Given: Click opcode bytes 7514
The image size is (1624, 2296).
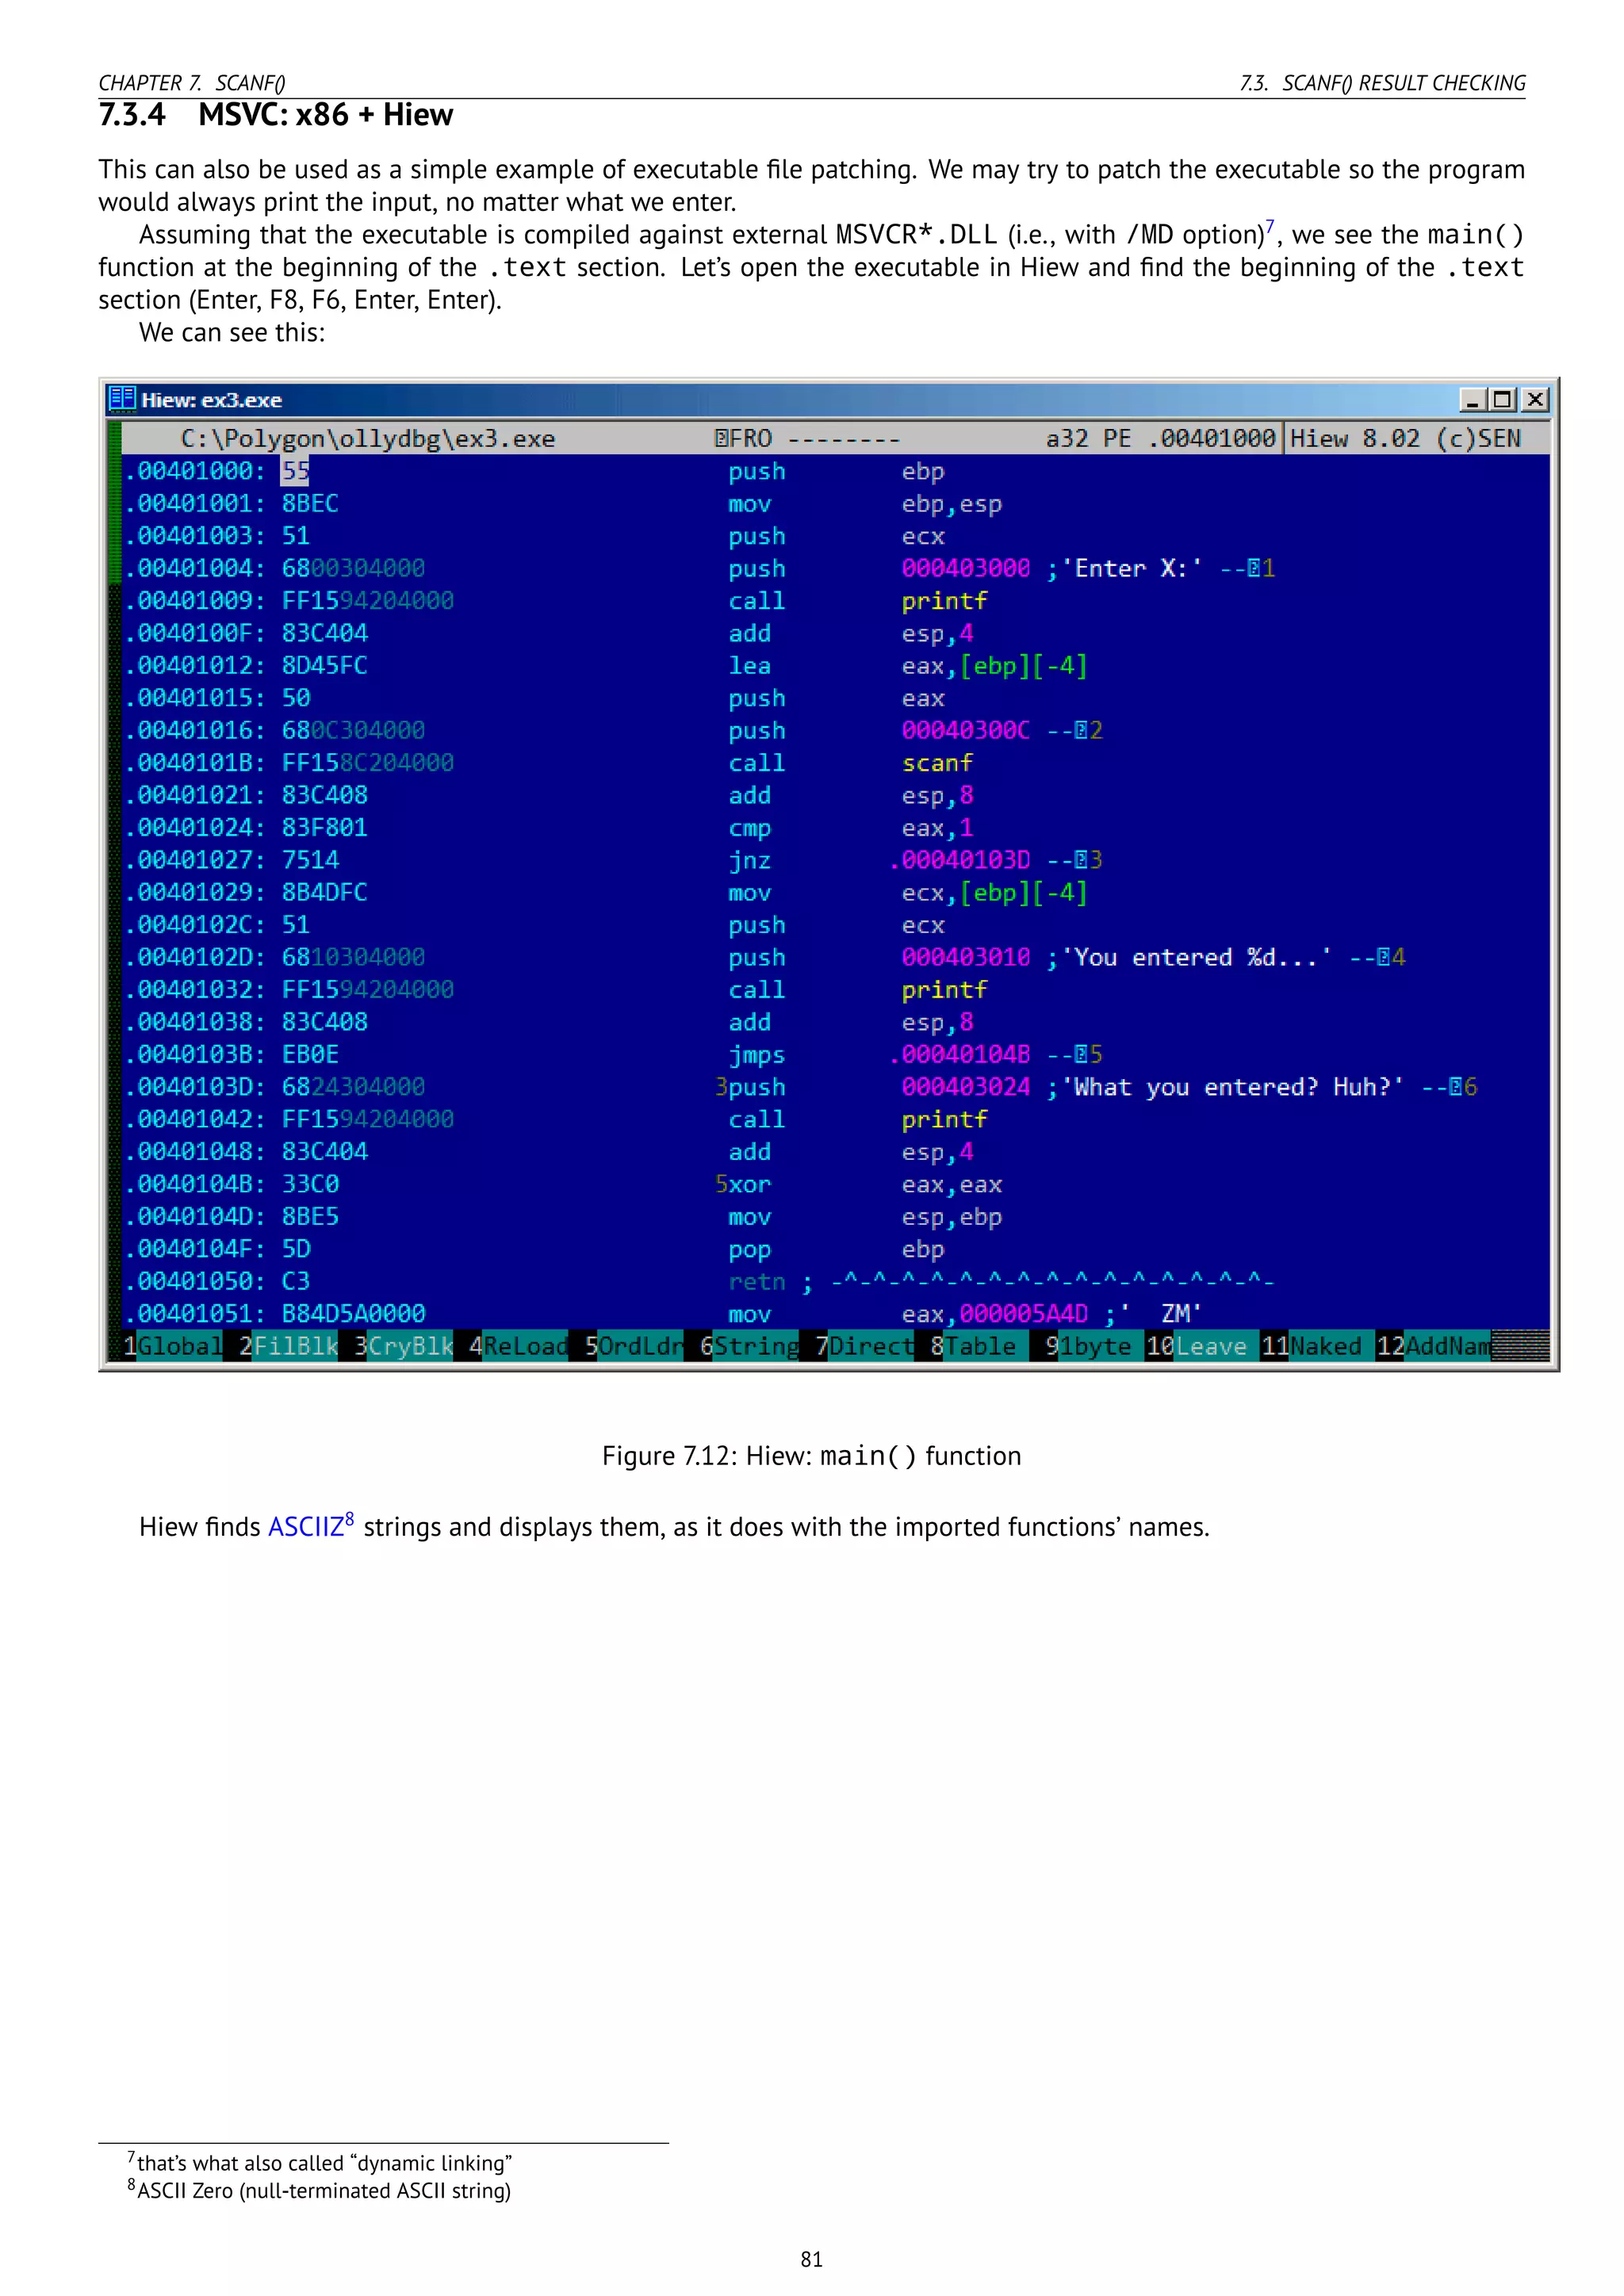Looking at the screenshot, I should tap(310, 860).
